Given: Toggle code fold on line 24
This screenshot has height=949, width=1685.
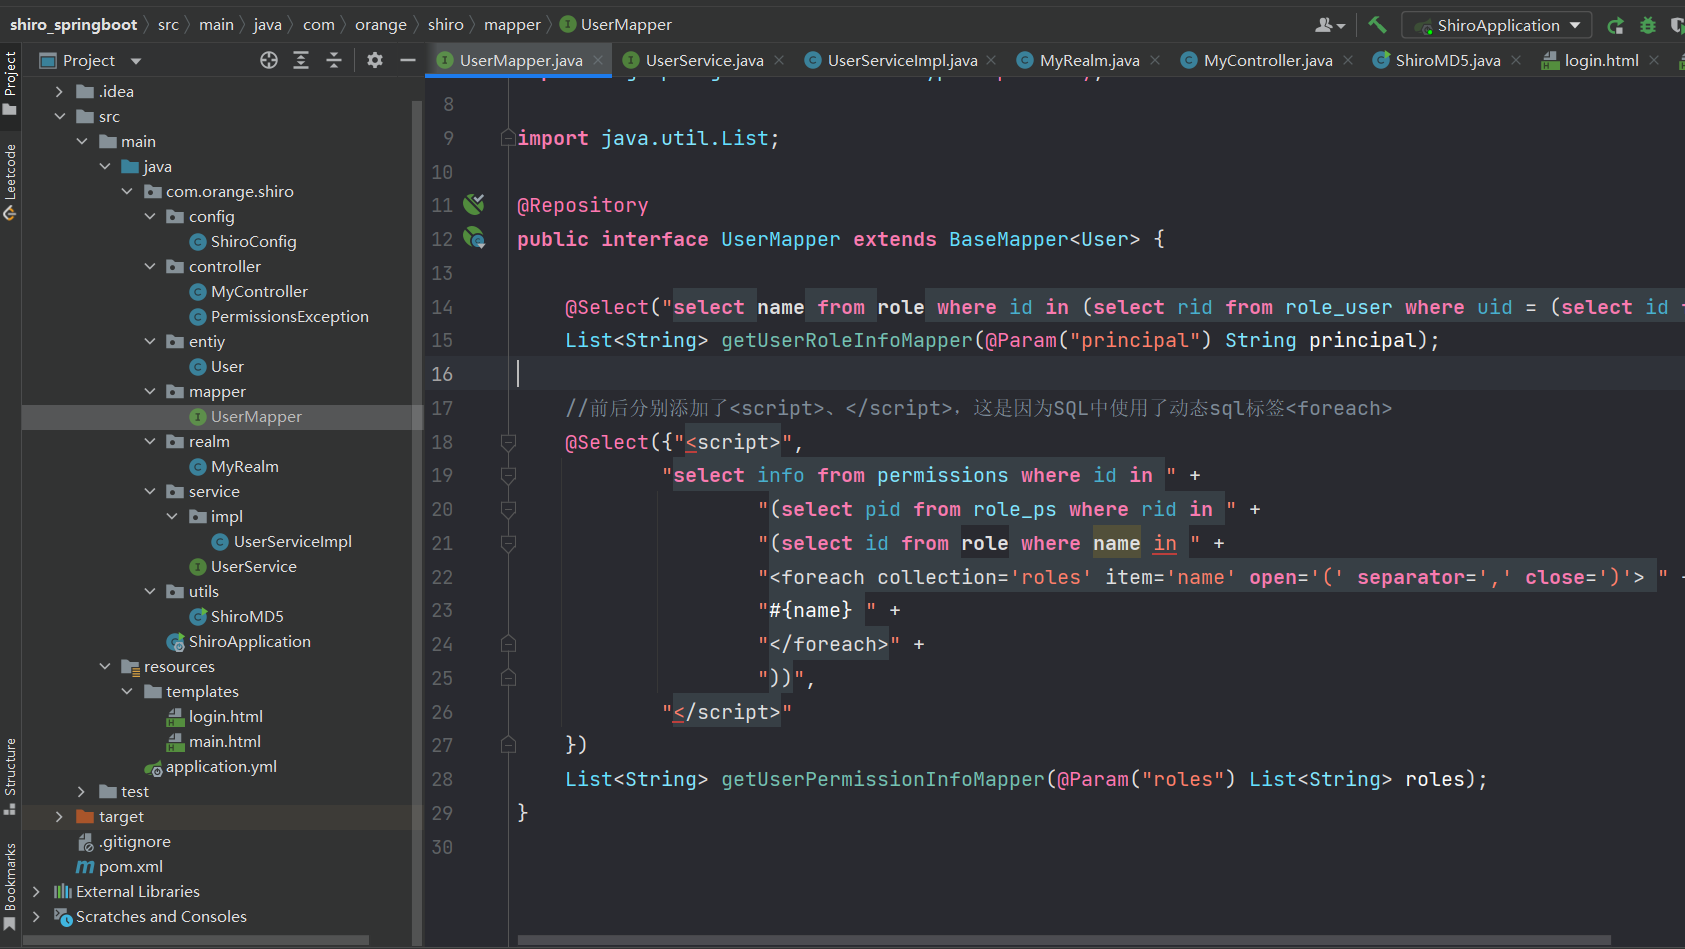Looking at the screenshot, I should pyautogui.click(x=508, y=644).
